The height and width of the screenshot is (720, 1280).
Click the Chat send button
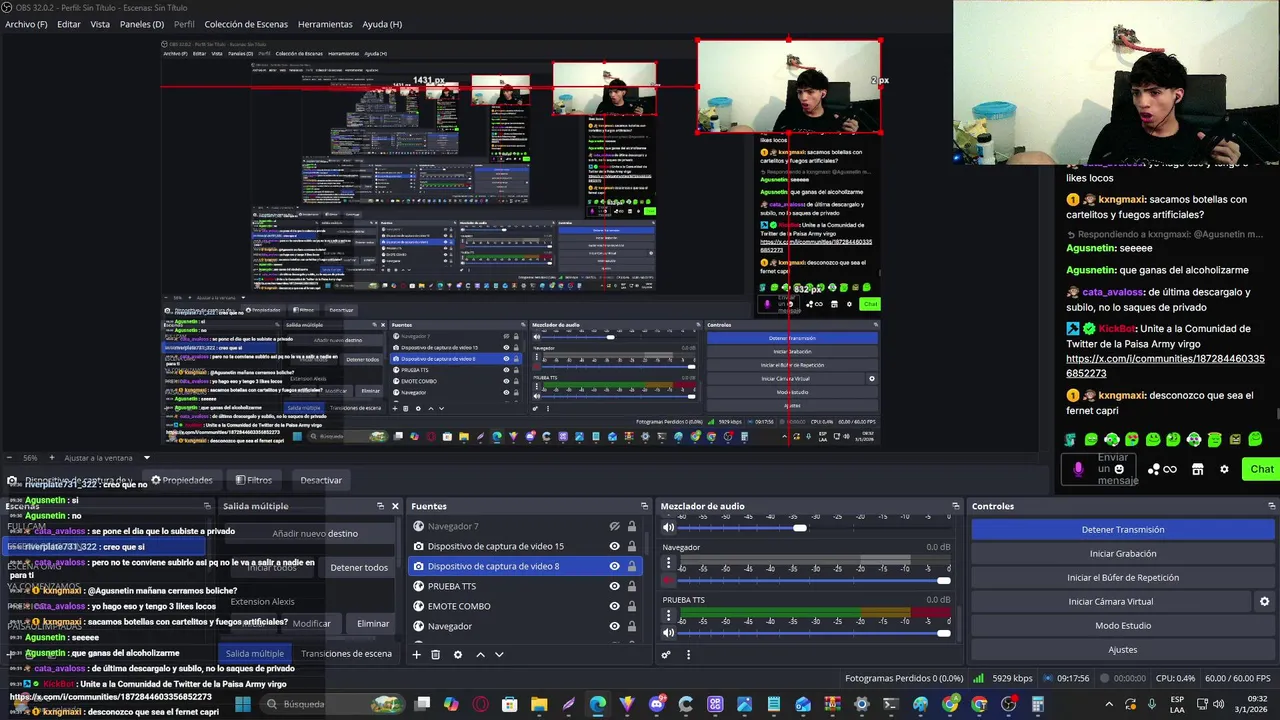[1261, 469]
